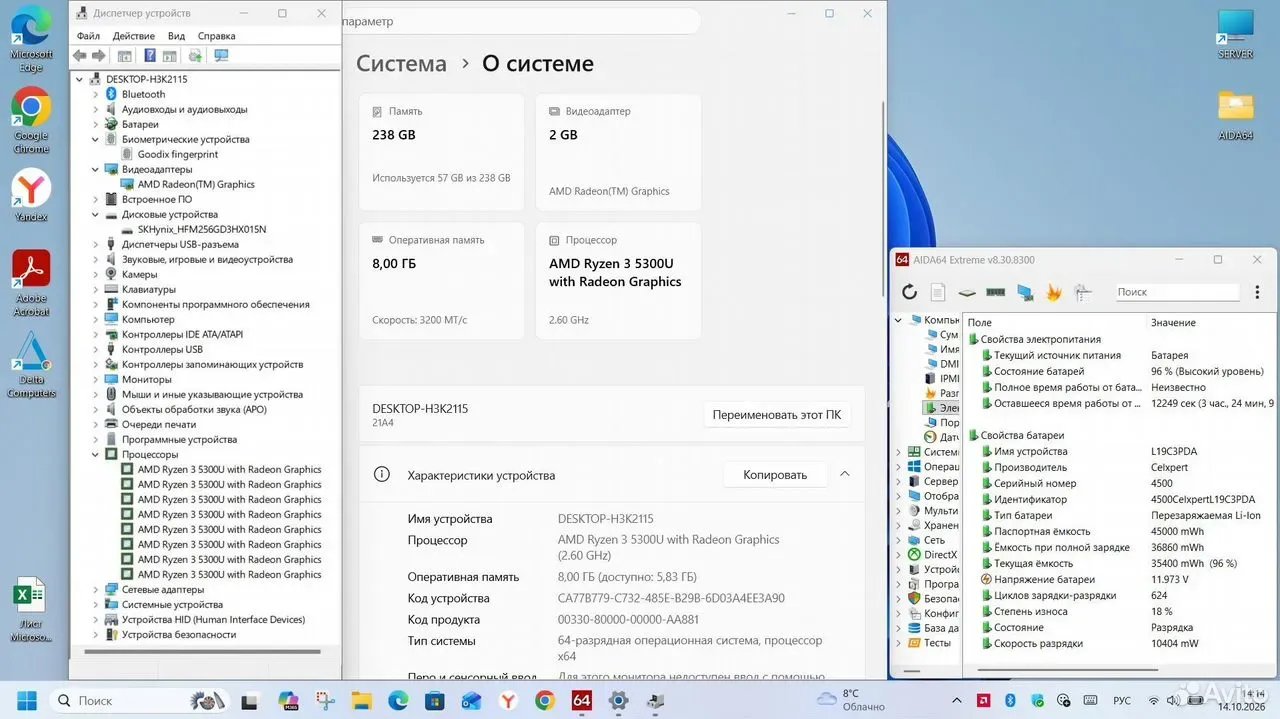This screenshot has width=1280, height=719.
Task: Collapse Процессоры node in Device Manager
Action: click(96, 454)
